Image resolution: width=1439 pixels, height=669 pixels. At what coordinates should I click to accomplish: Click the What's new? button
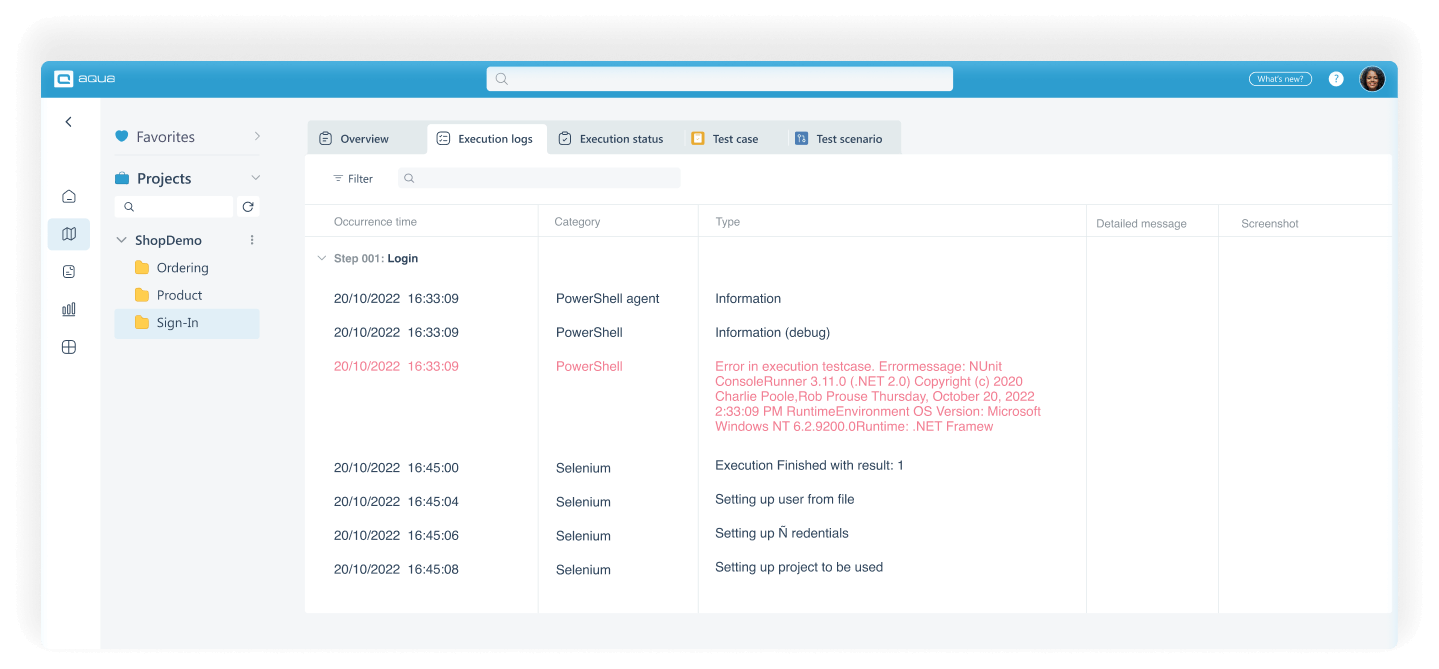(x=1280, y=78)
